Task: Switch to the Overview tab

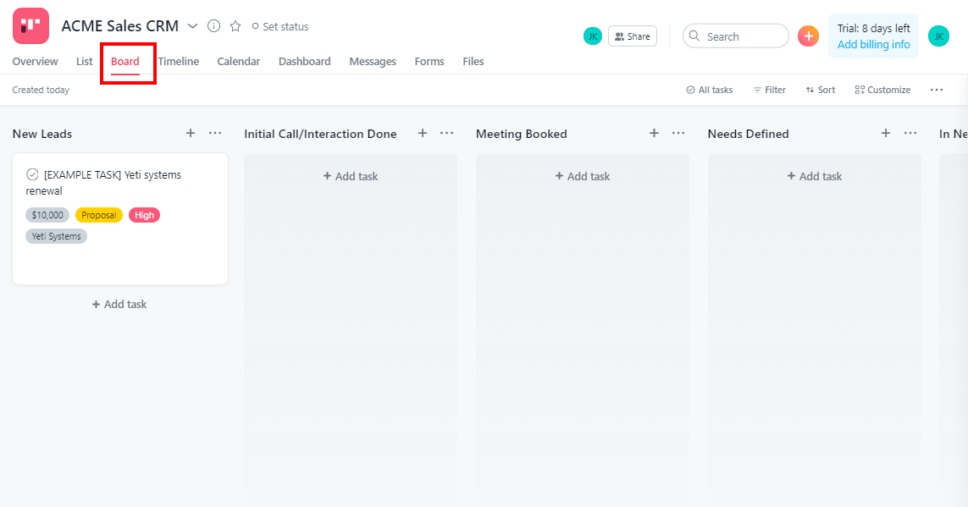Action: [35, 61]
